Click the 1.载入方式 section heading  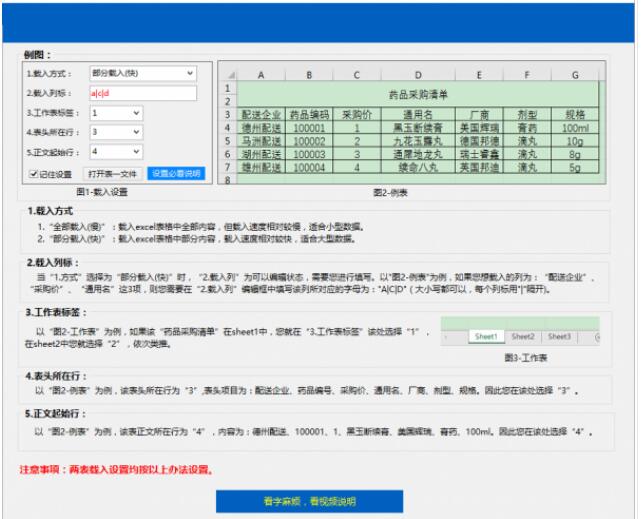[50, 211]
